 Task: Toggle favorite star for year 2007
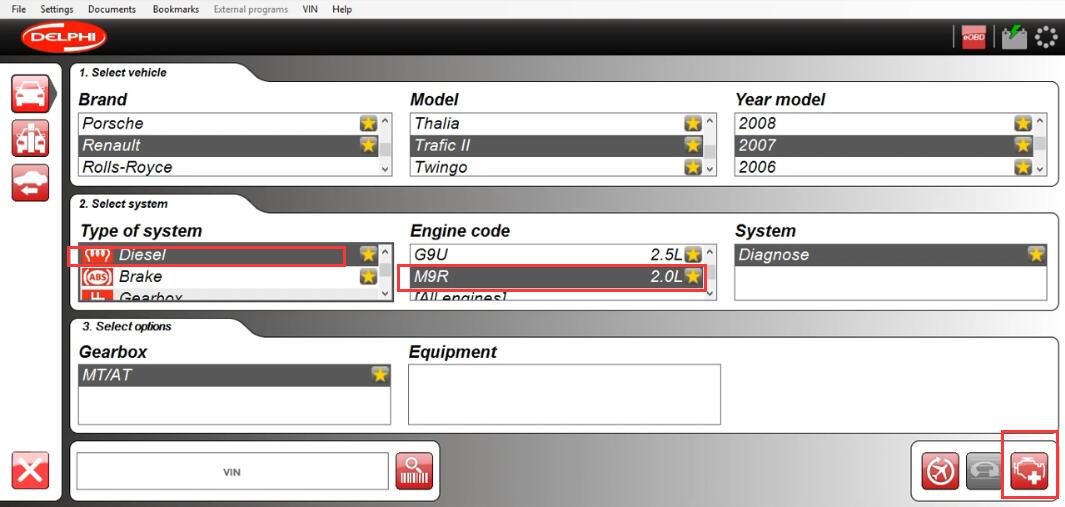pos(1023,145)
